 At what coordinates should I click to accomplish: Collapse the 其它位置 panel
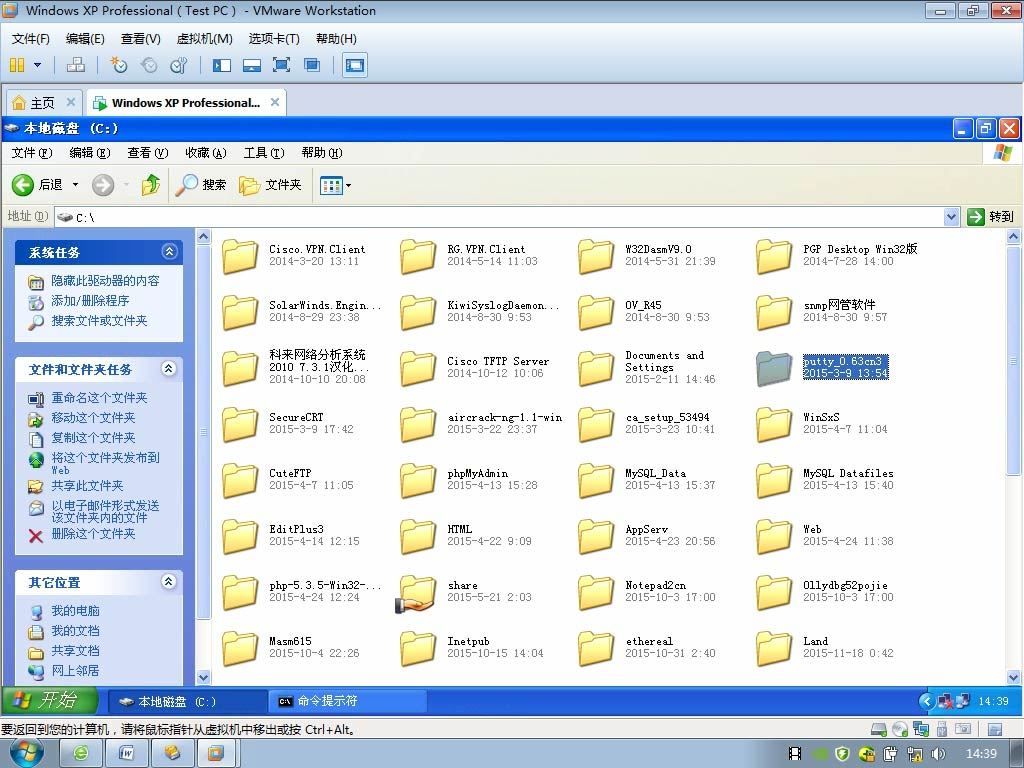tap(168, 581)
